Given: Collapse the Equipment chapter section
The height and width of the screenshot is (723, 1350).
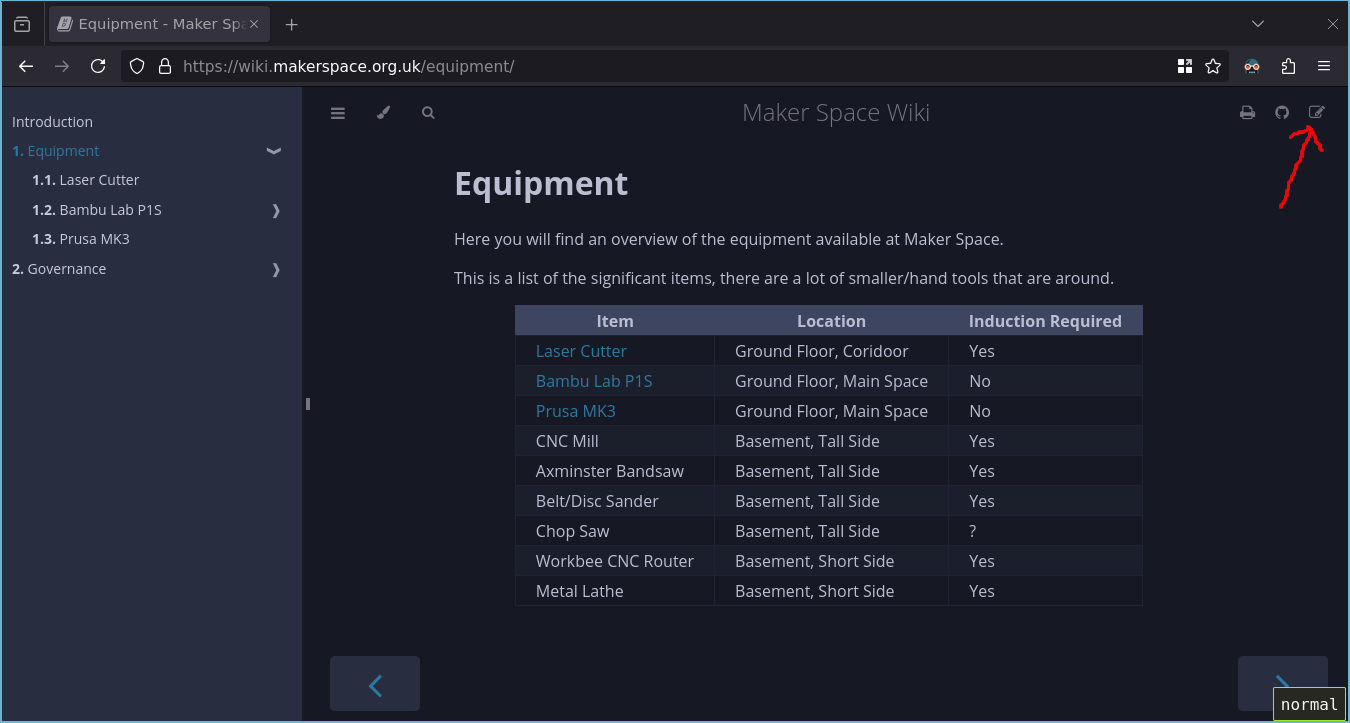Looking at the screenshot, I should 273,151.
